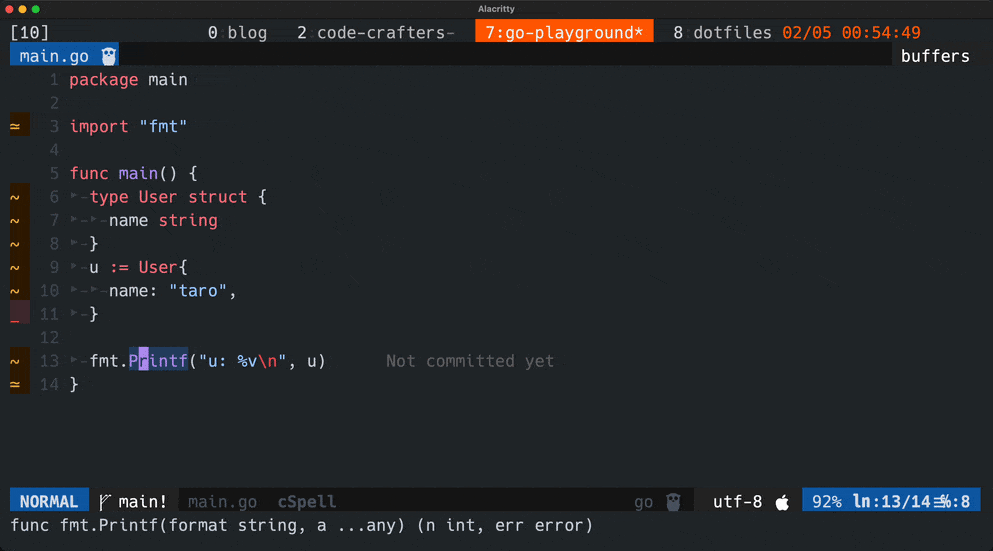Switch to tmux window 0 blog
Viewport: 993px width, 551px height.
pos(237,33)
